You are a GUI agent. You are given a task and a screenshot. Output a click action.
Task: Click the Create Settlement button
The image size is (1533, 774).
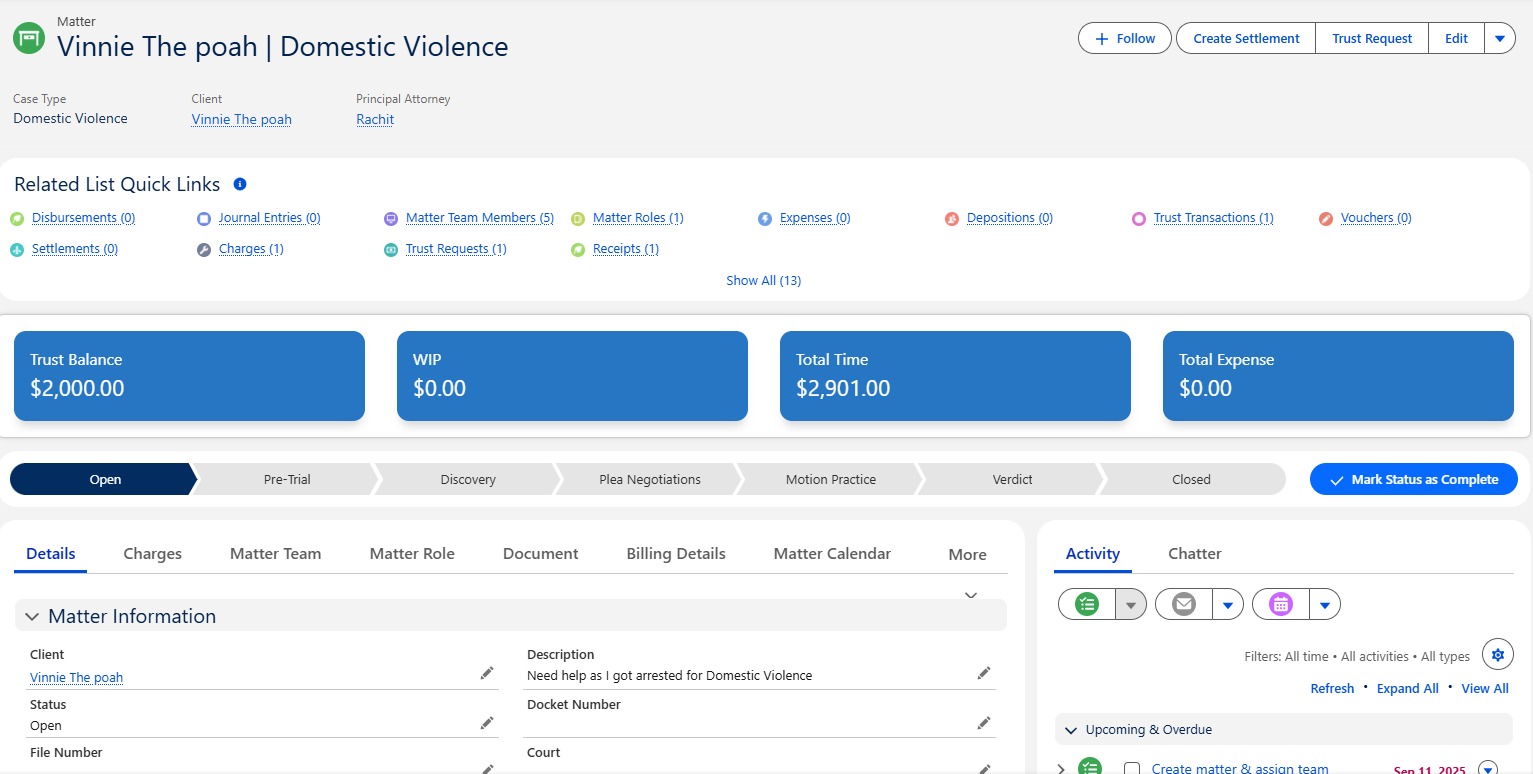1246,39
